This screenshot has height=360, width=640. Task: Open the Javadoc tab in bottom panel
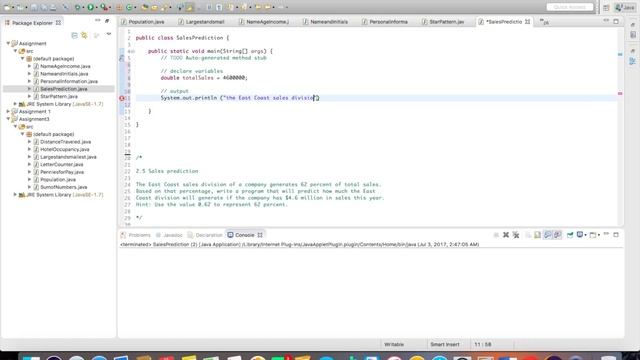click(x=169, y=235)
